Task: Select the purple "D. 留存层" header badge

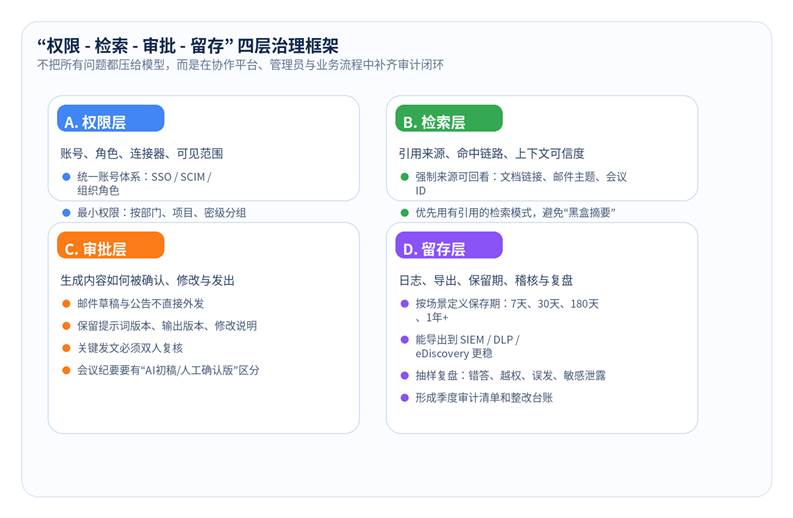Action: pos(449,249)
